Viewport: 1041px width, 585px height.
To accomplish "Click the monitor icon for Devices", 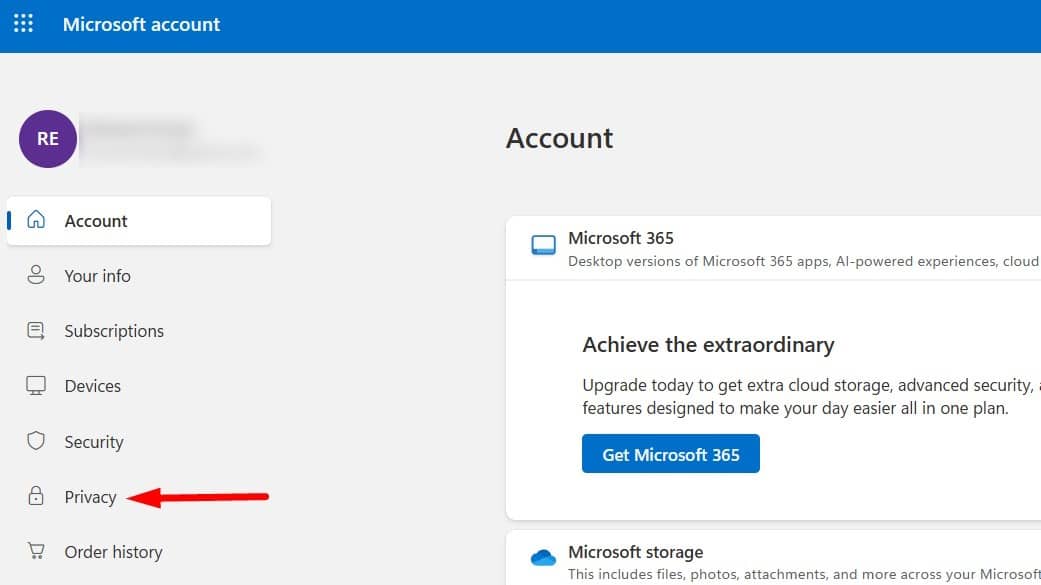I will (x=36, y=385).
